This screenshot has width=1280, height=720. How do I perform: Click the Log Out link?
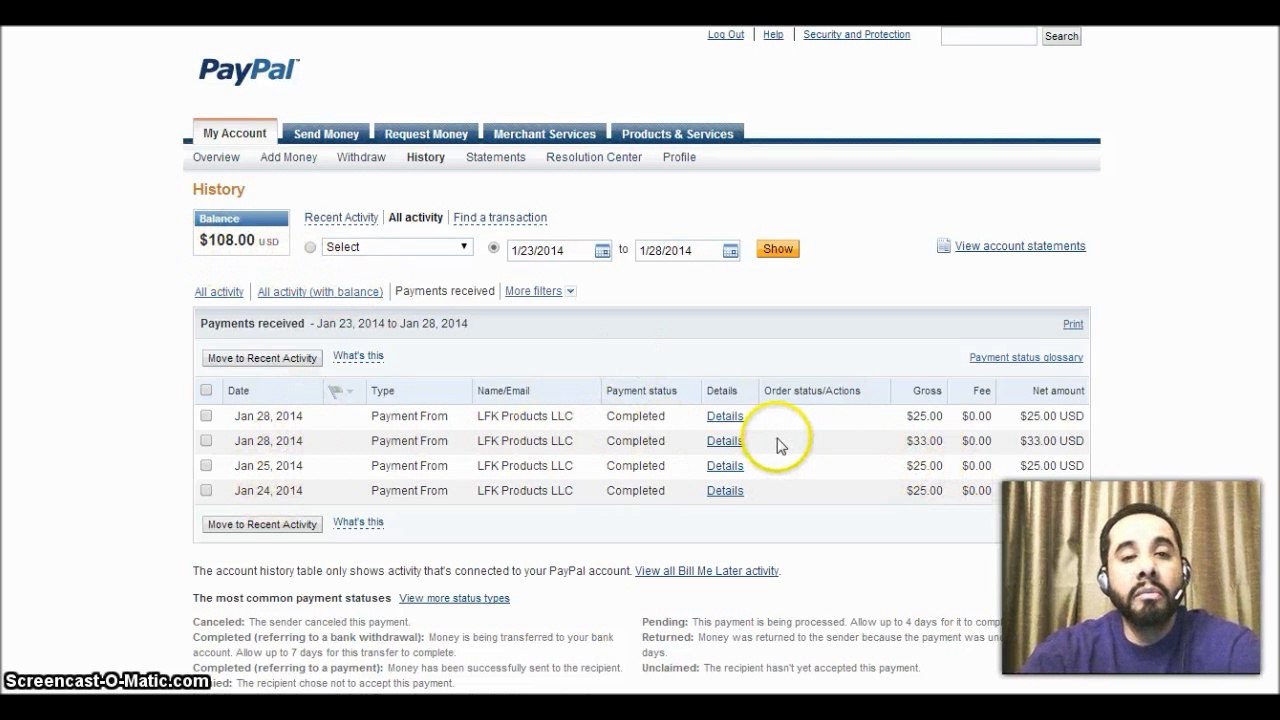(x=726, y=34)
